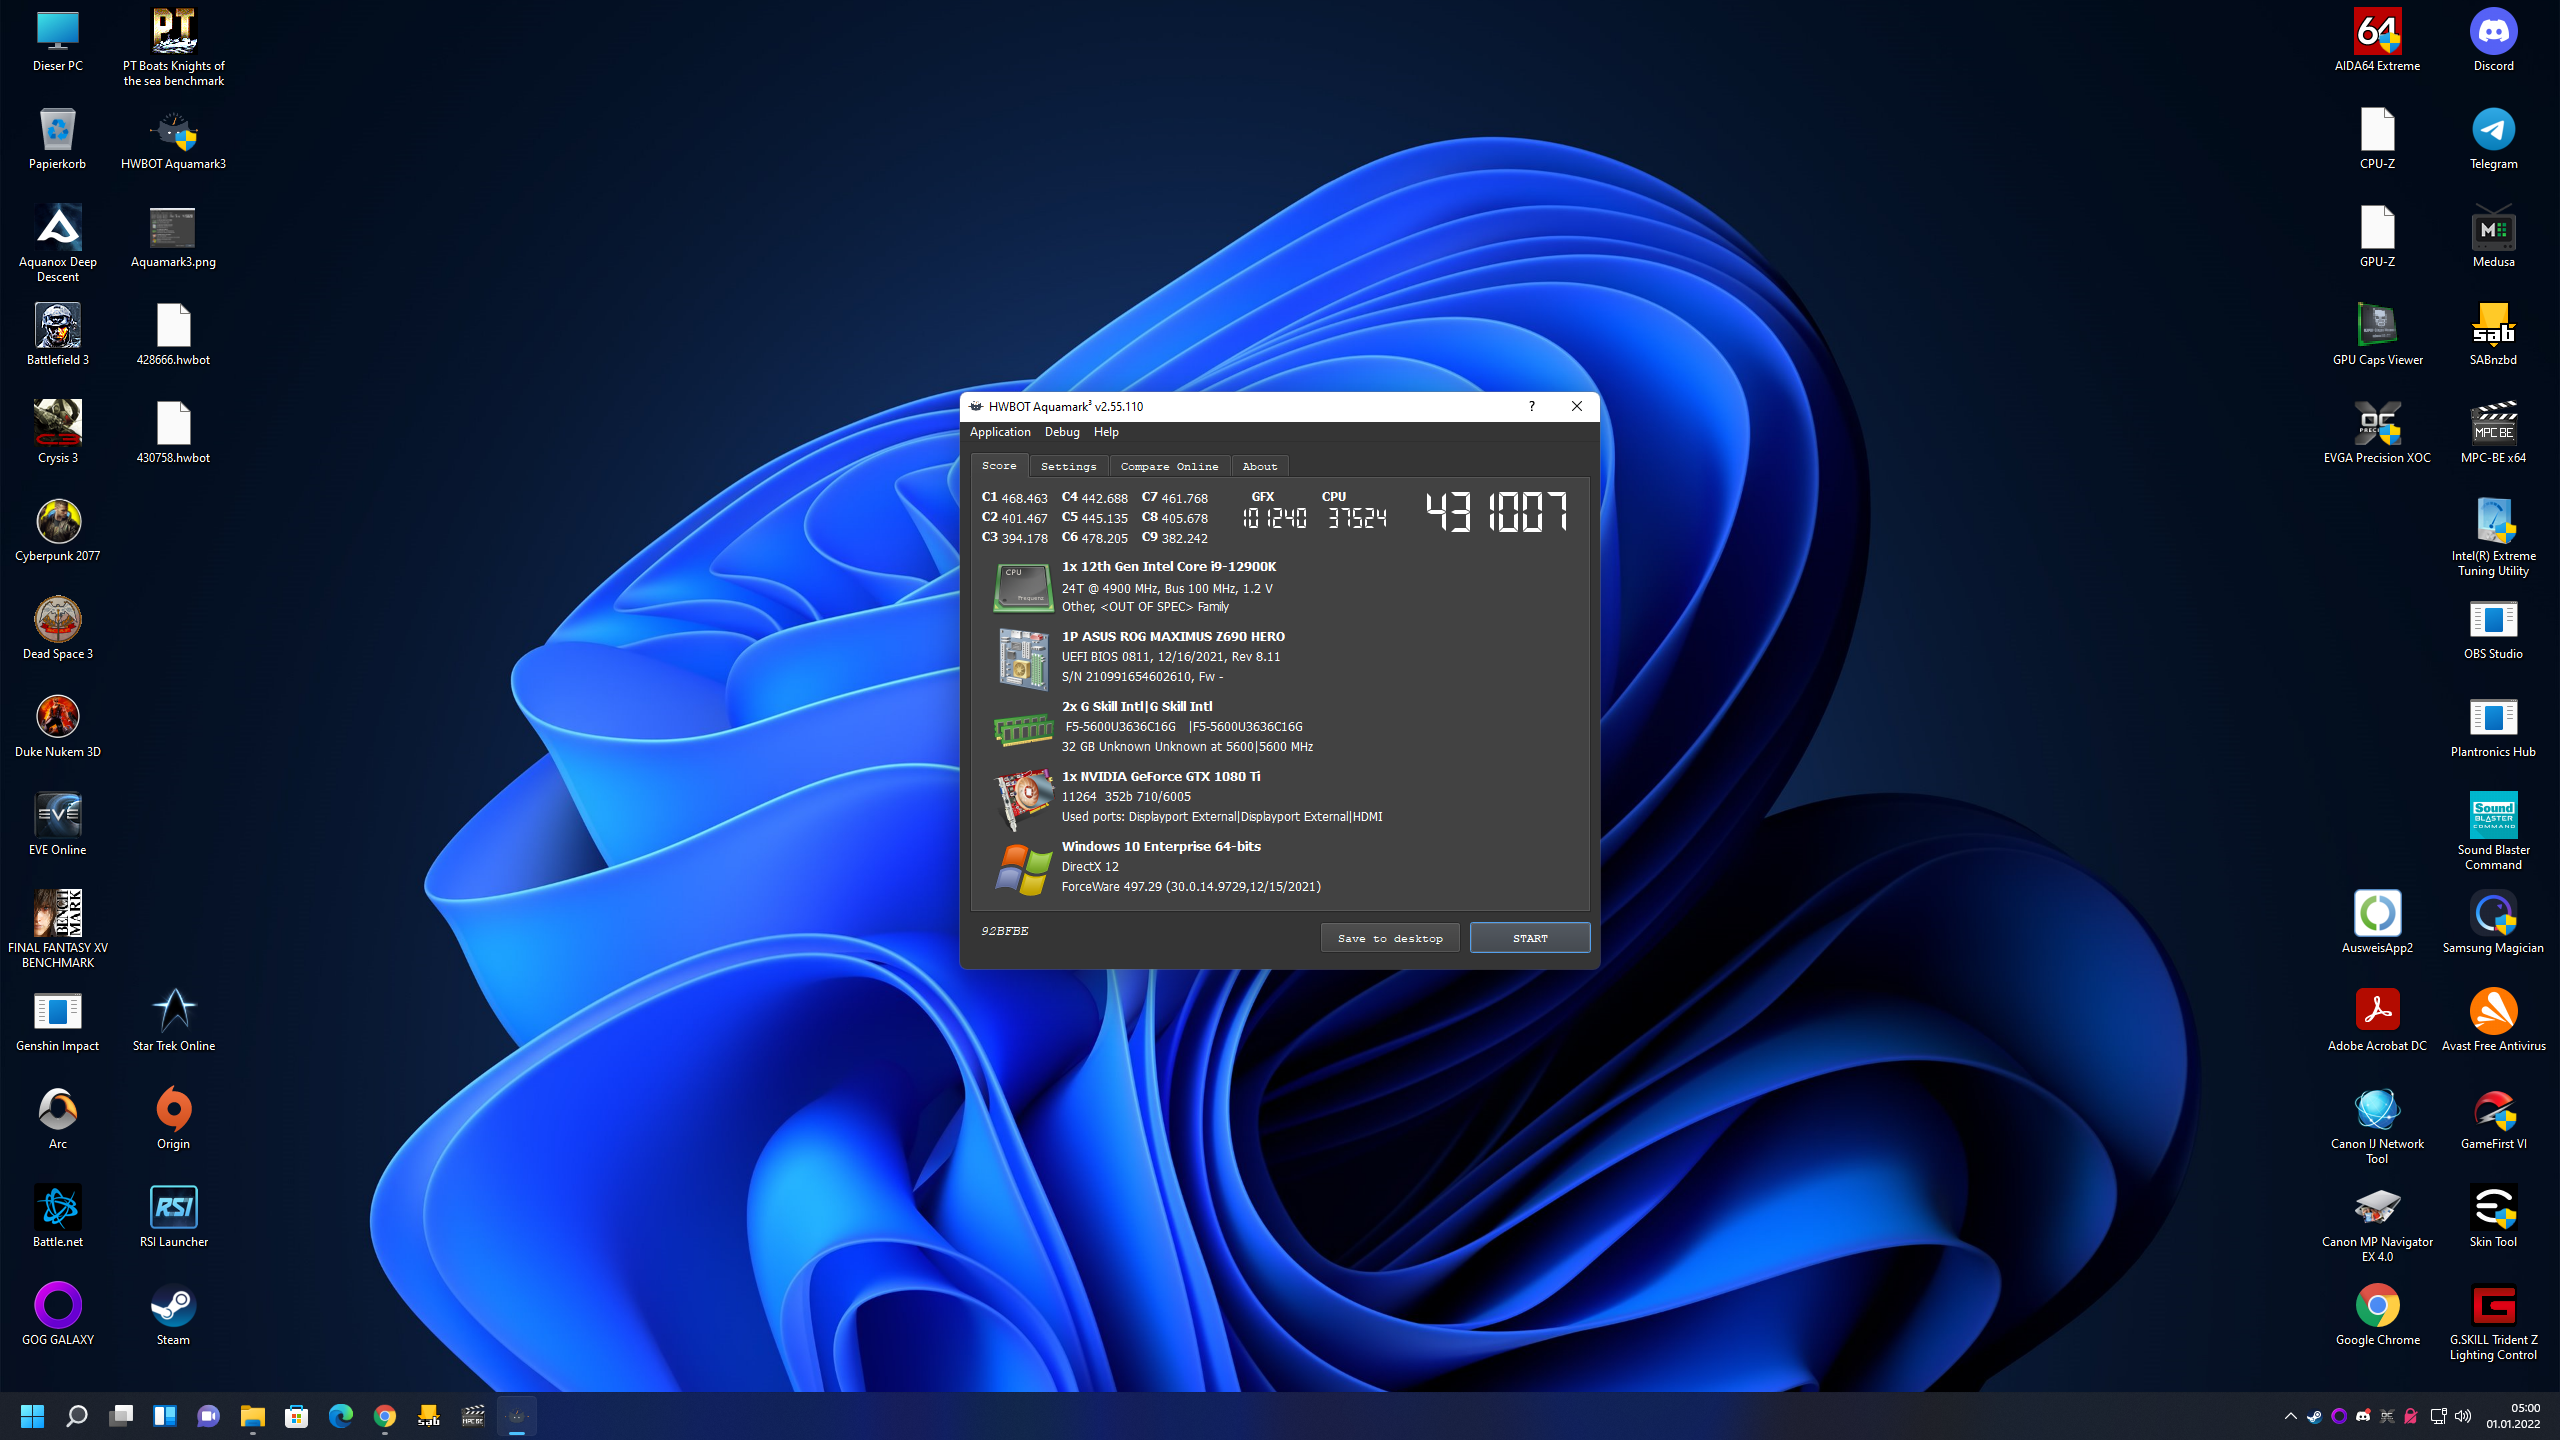Click the NVIDIA GeForce GTX 1080 Ti heading
The width and height of the screenshot is (2560, 1440).
(x=1161, y=776)
